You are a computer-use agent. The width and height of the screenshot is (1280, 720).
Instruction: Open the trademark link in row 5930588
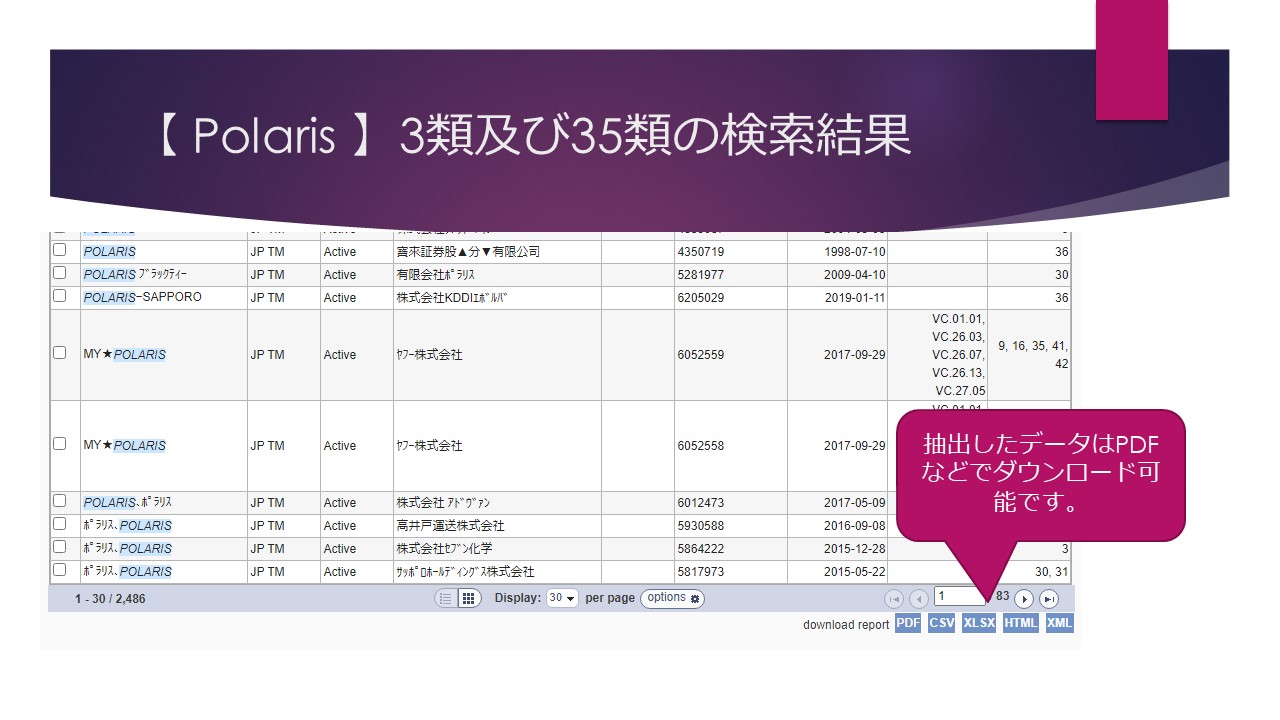128,526
